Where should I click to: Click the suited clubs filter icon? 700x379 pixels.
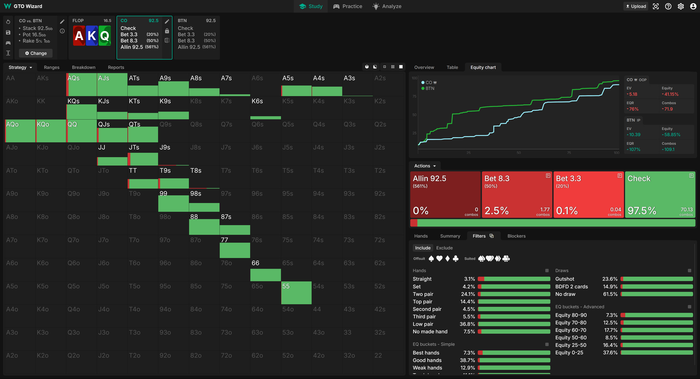click(x=506, y=258)
